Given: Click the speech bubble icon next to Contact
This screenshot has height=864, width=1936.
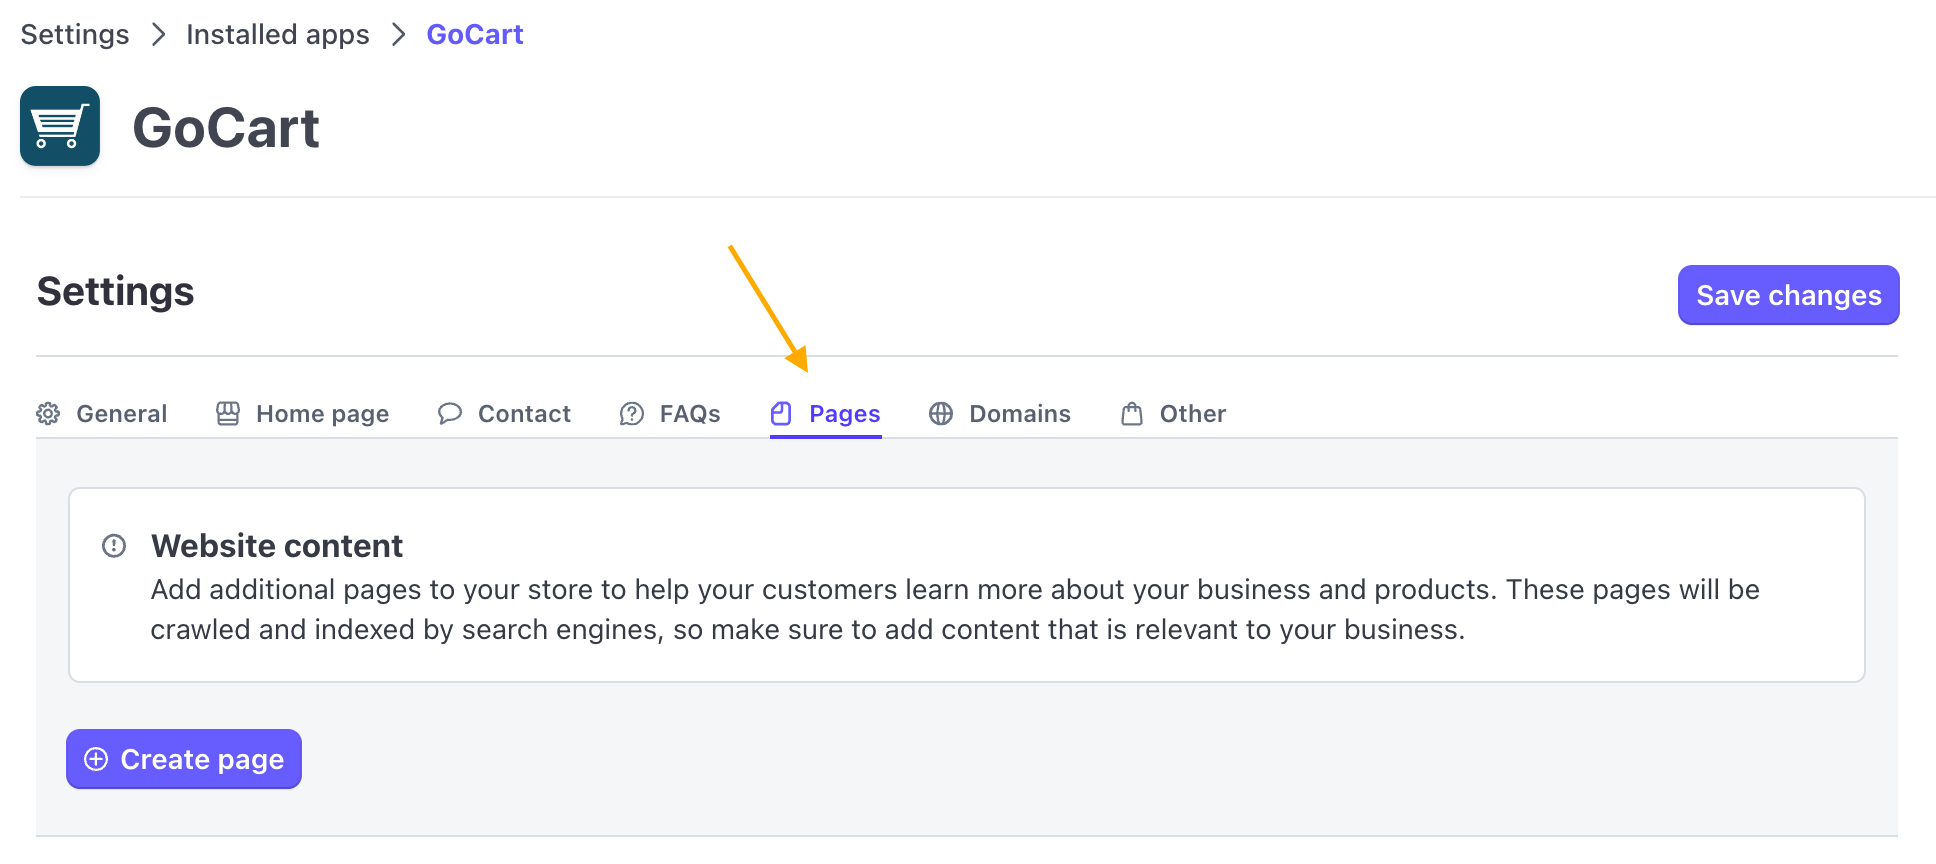Looking at the screenshot, I should click(450, 413).
